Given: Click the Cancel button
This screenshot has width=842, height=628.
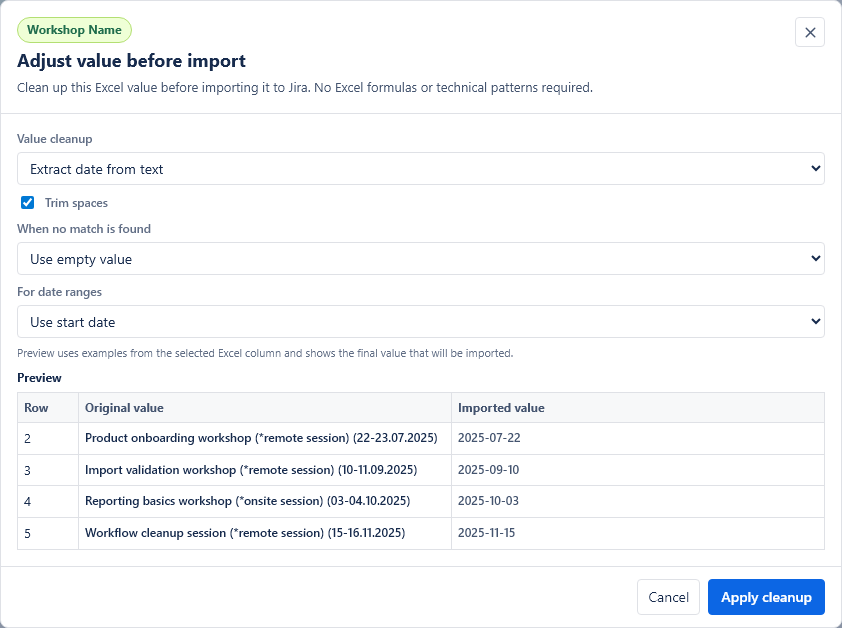Looking at the screenshot, I should (668, 597).
